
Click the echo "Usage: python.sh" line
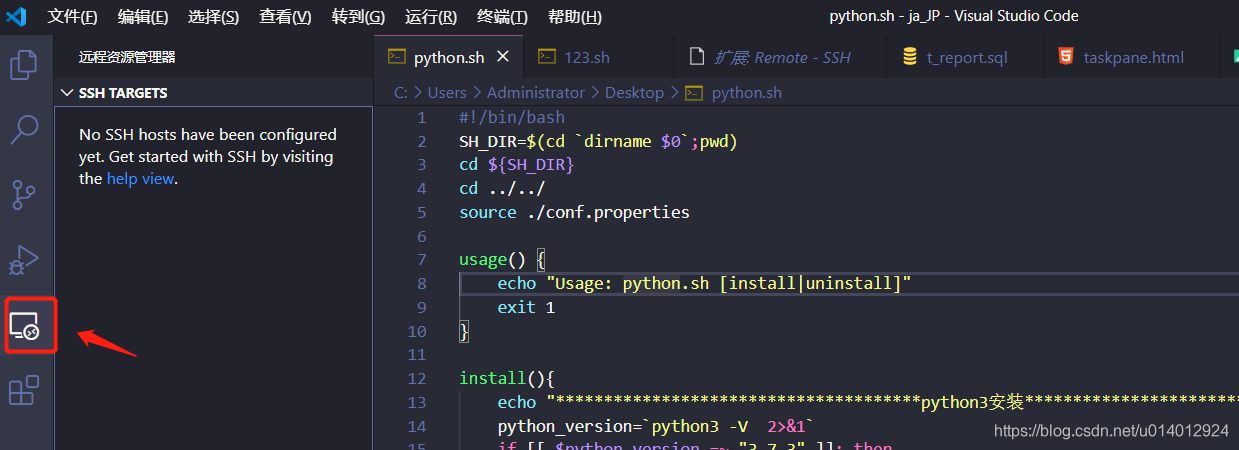705,284
